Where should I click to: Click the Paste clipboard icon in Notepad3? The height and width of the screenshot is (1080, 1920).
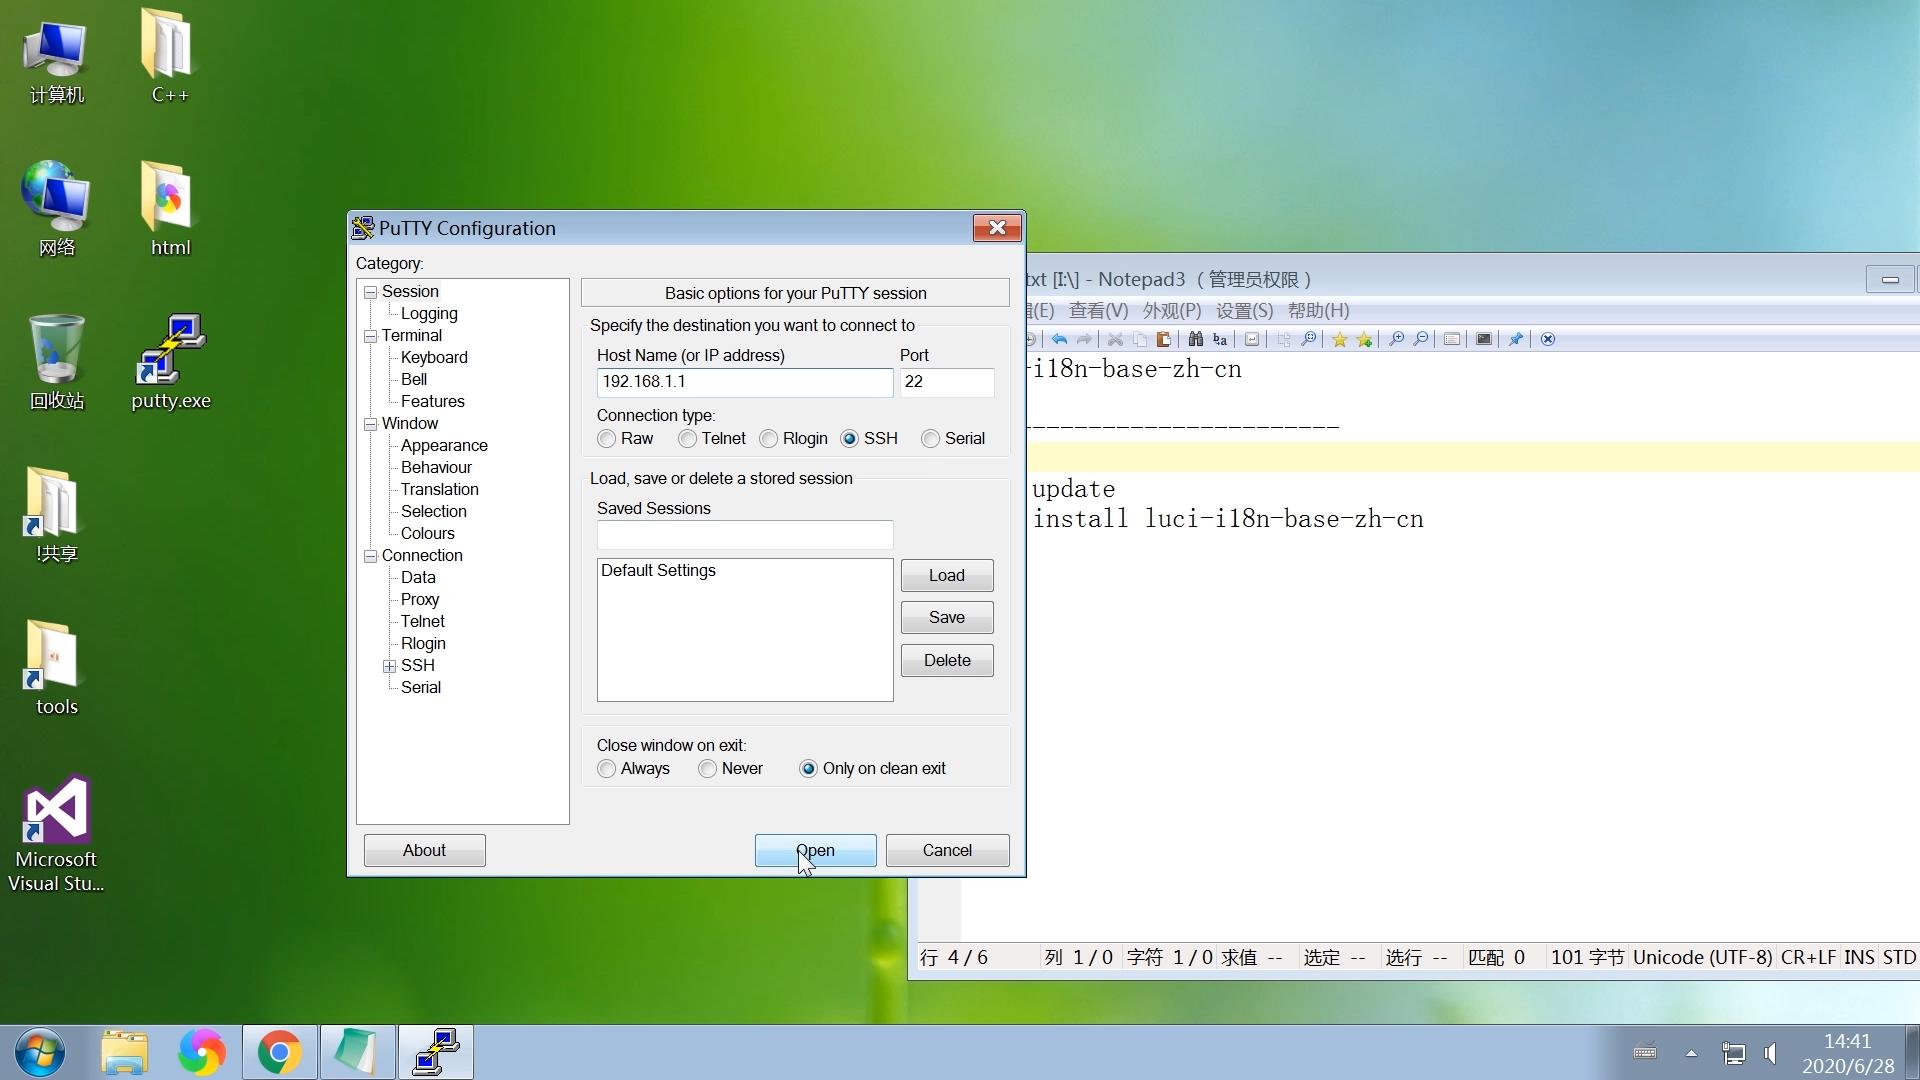click(1163, 339)
